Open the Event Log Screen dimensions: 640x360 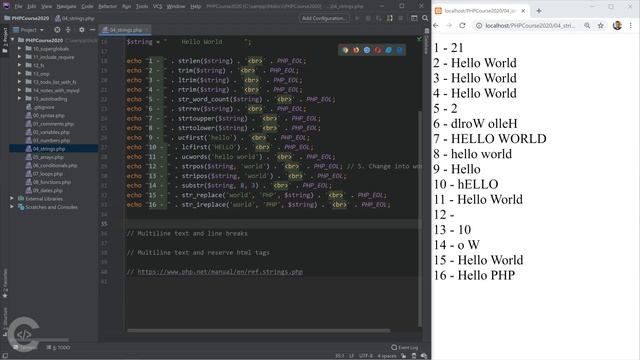point(405,347)
